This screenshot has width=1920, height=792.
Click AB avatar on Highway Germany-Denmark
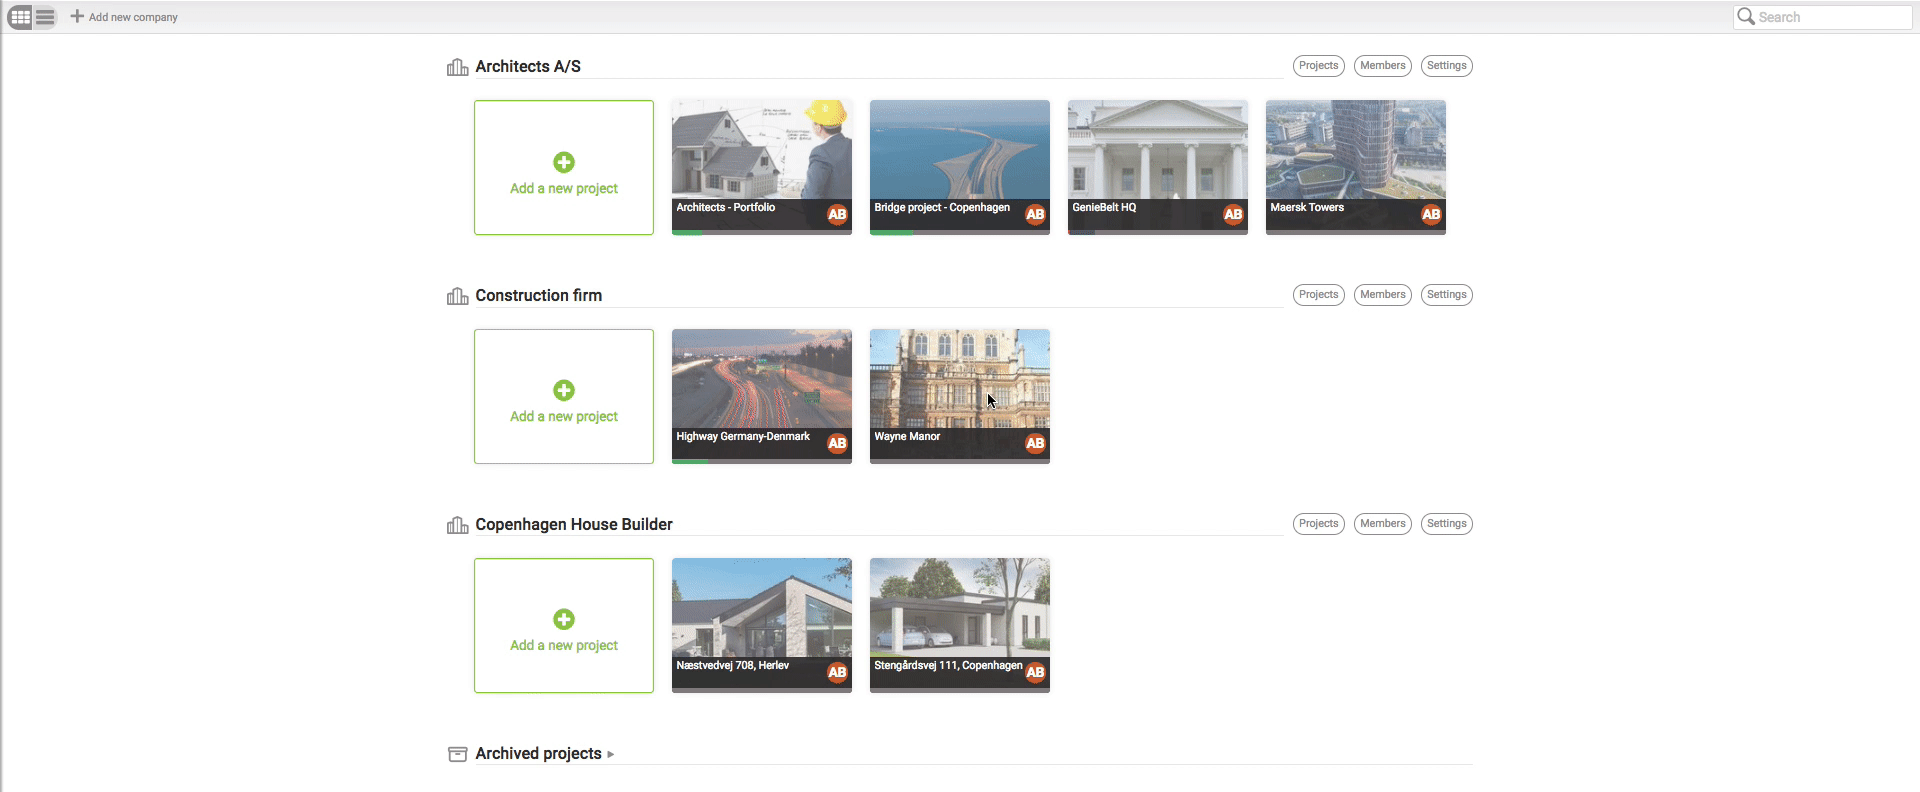coord(837,443)
